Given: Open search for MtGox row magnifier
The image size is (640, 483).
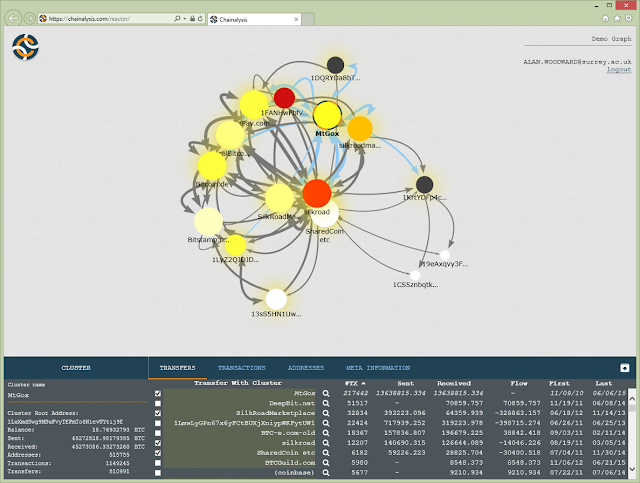Looking at the screenshot, I should [326, 393].
